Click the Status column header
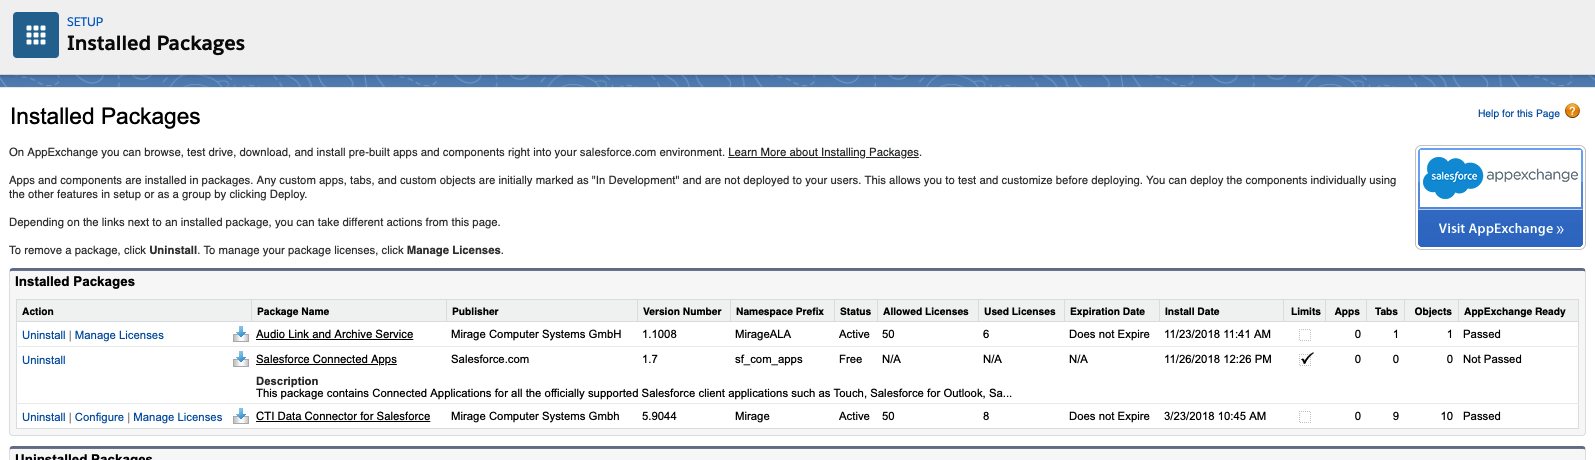Viewport: 1595px width, 460px height. [855, 311]
